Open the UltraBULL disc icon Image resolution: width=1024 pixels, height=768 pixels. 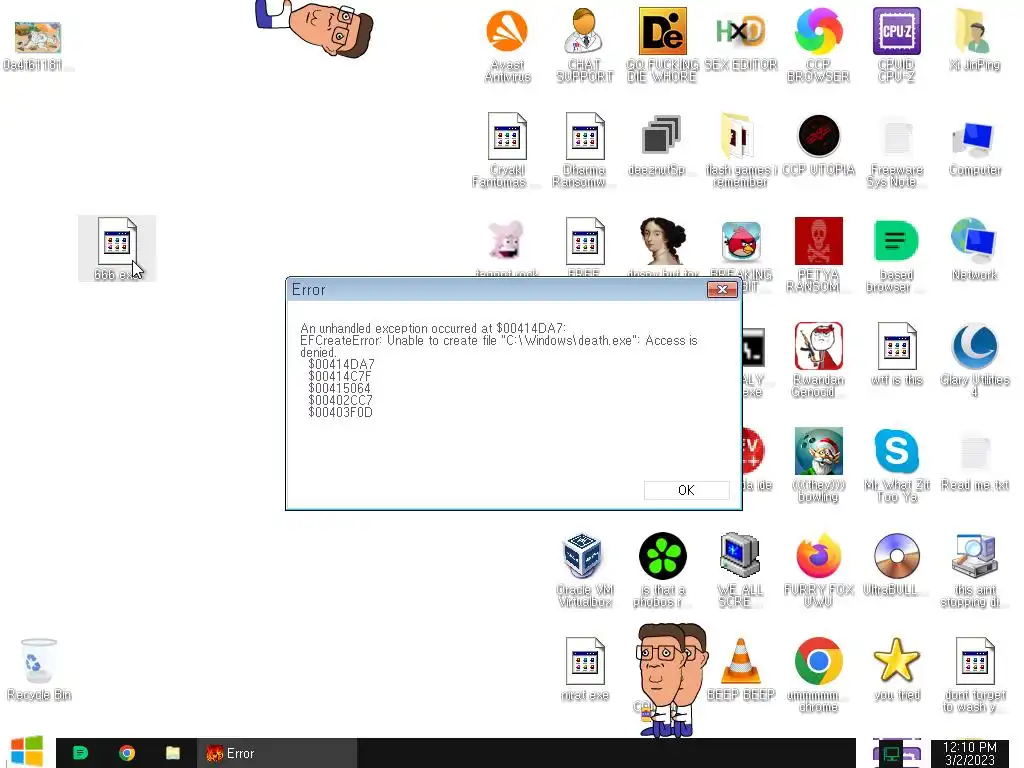[x=897, y=565]
